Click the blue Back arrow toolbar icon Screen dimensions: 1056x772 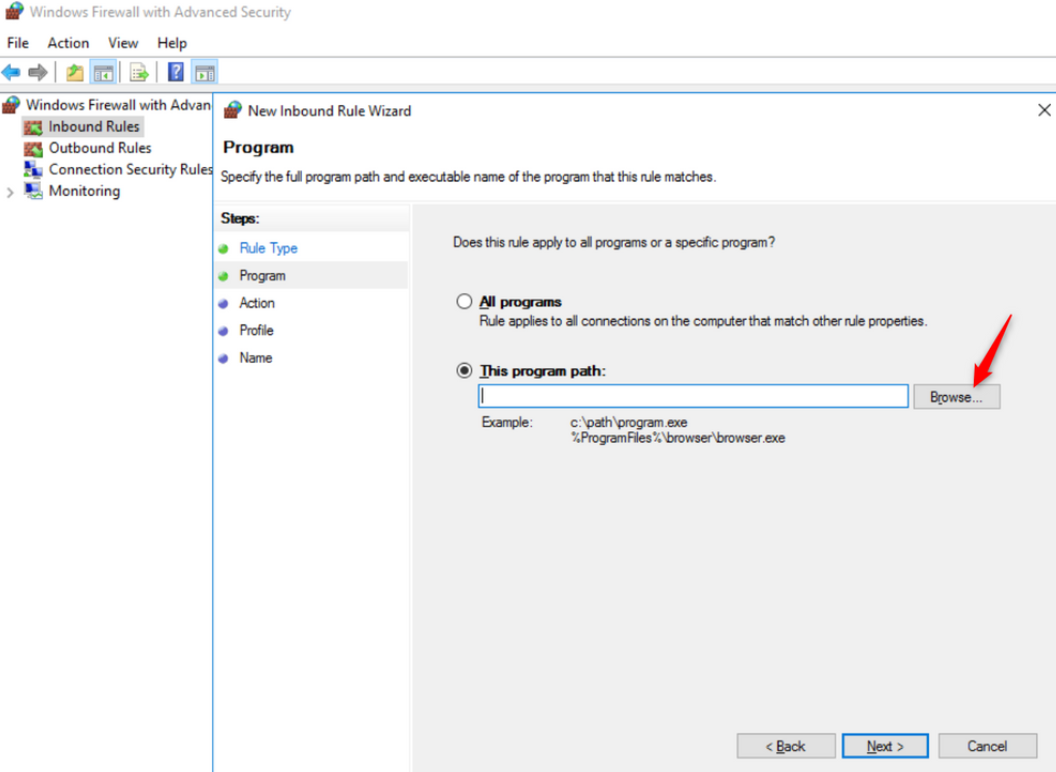pyautogui.click(x=11, y=72)
